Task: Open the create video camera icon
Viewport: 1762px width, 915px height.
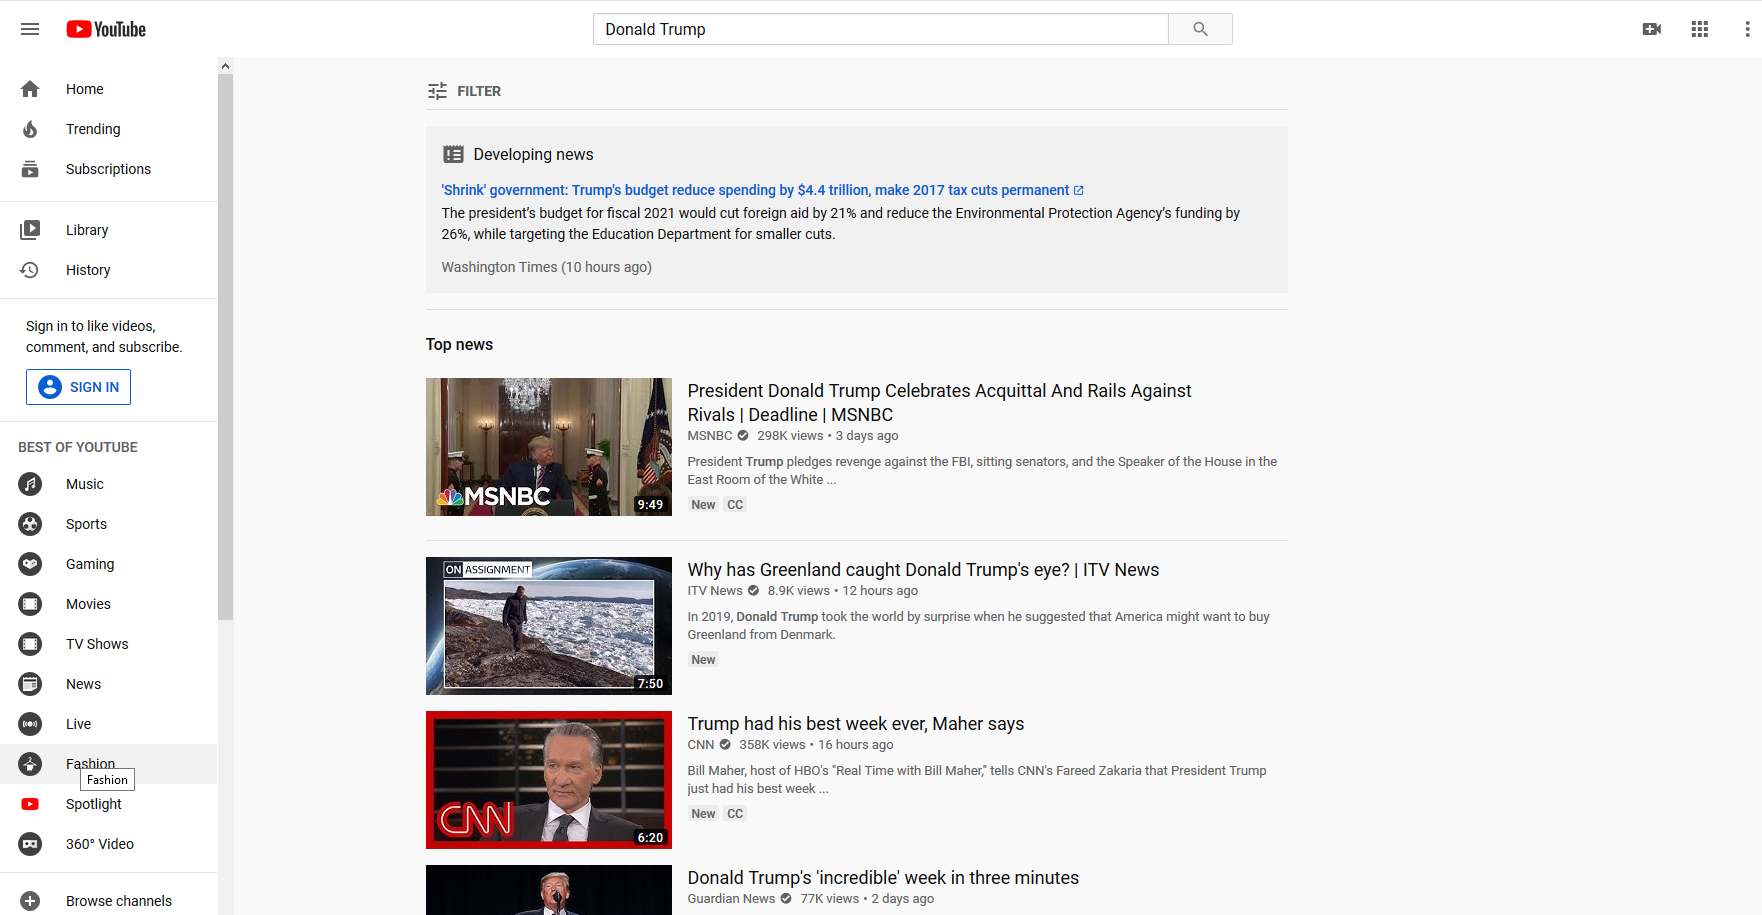Action: click(x=1652, y=29)
